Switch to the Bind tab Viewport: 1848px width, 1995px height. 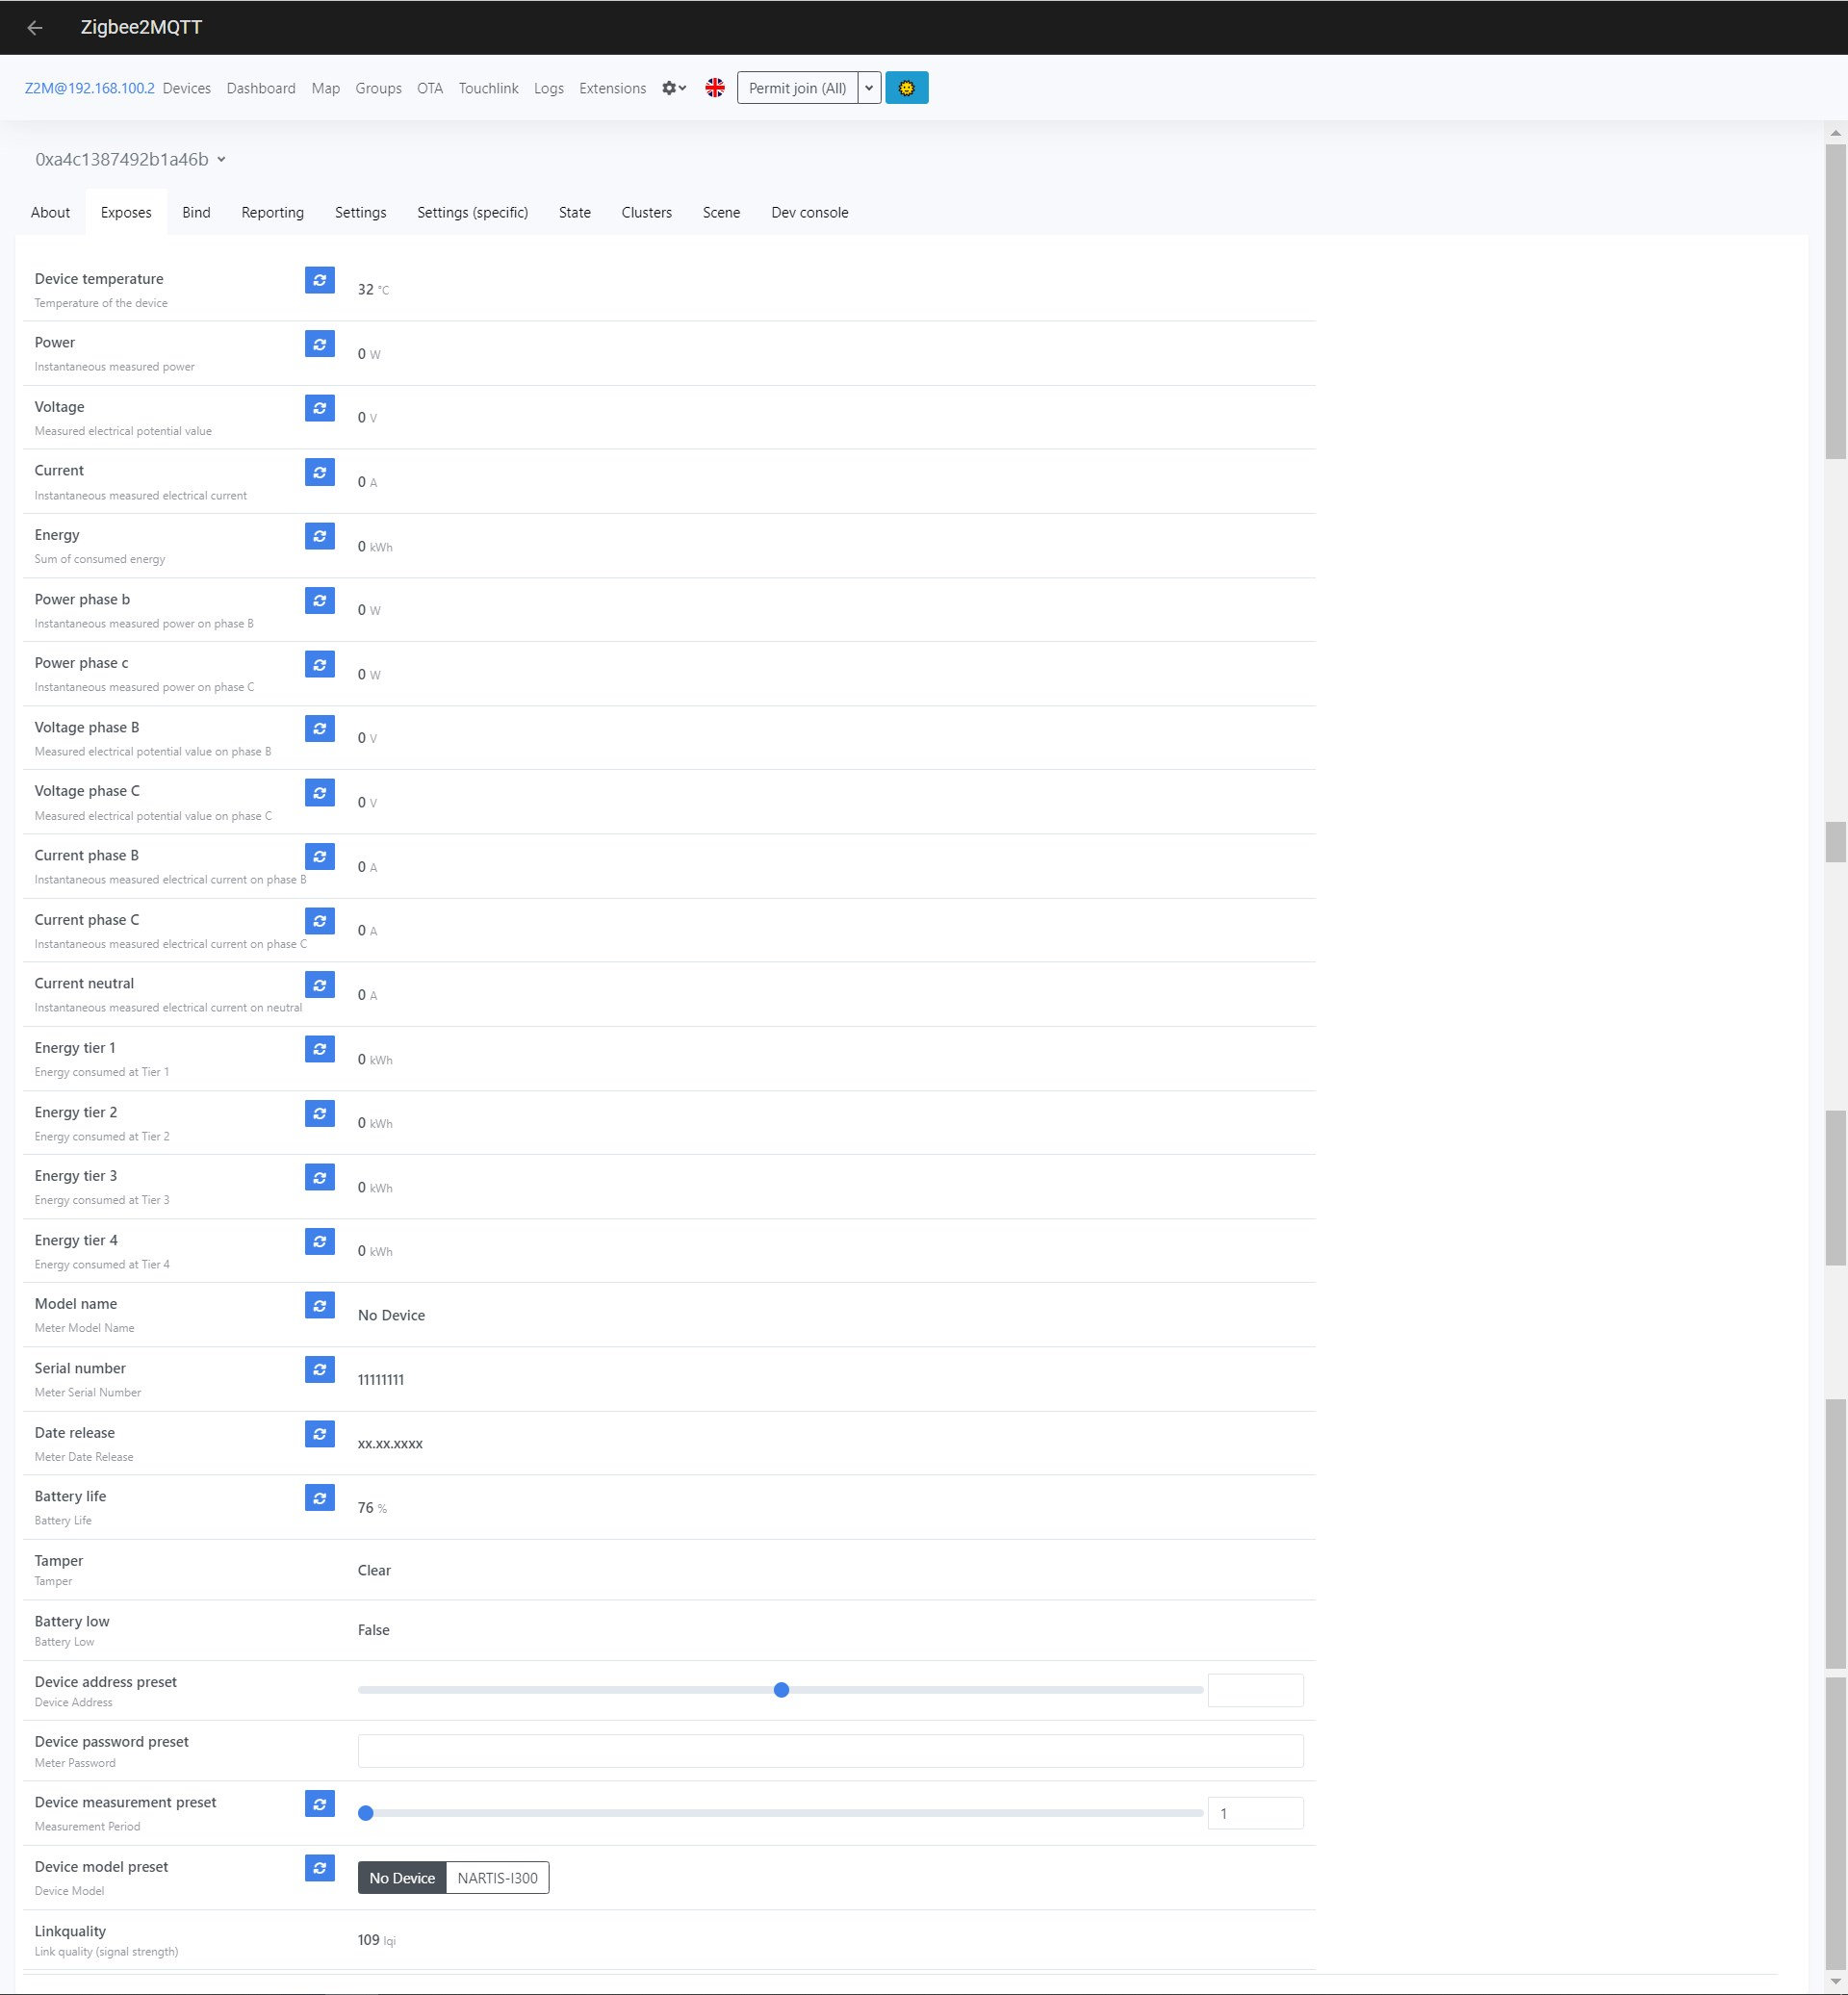pos(196,212)
